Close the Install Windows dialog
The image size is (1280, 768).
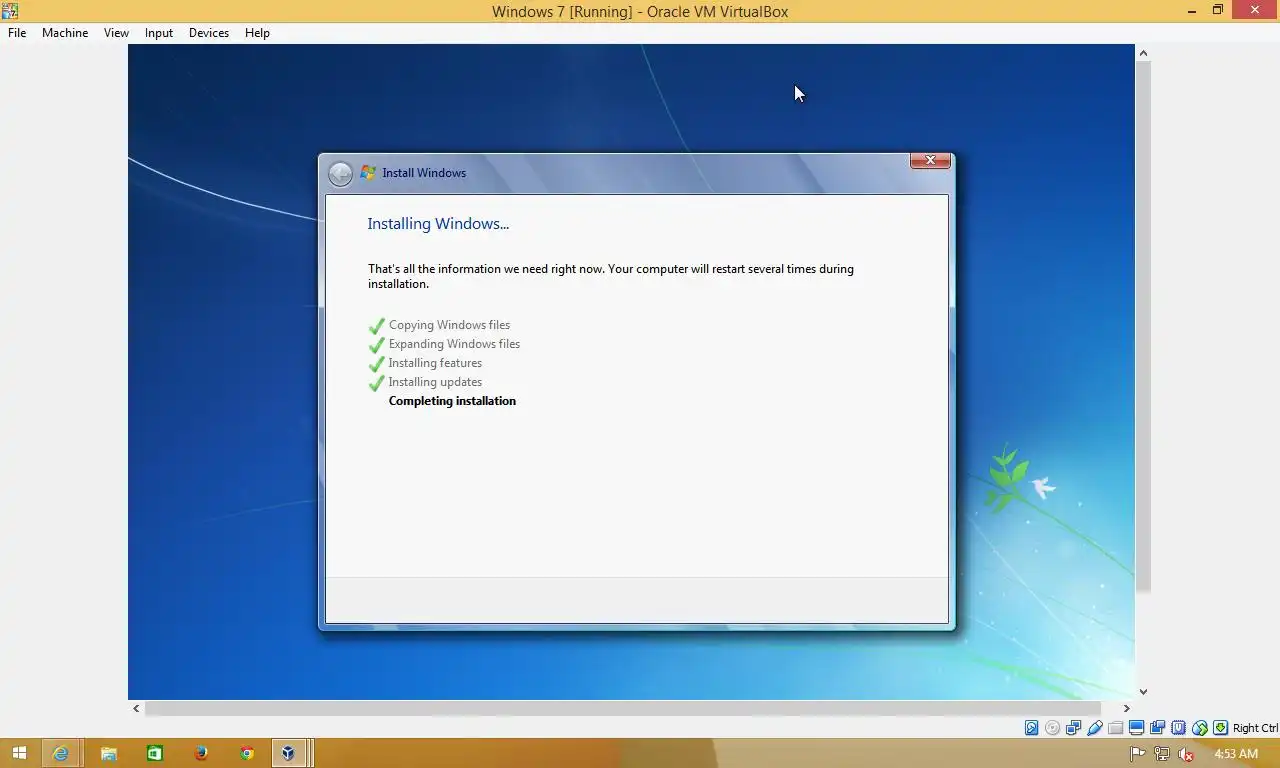[930, 160]
